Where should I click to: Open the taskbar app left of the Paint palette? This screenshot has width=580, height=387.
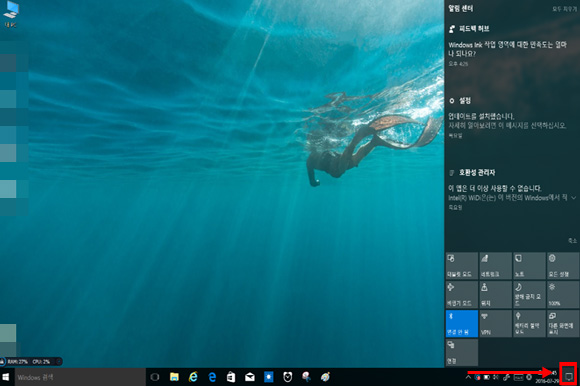point(306,377)
